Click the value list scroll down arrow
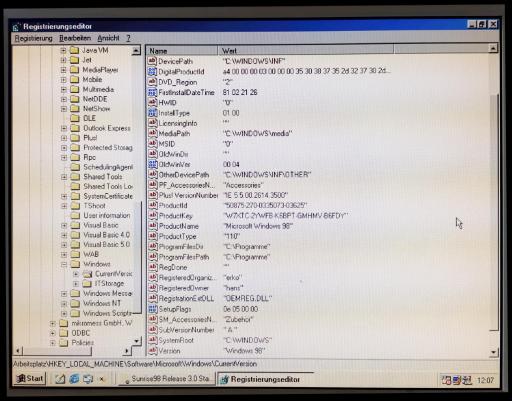 pyautogui.click(x=494, y=352)
